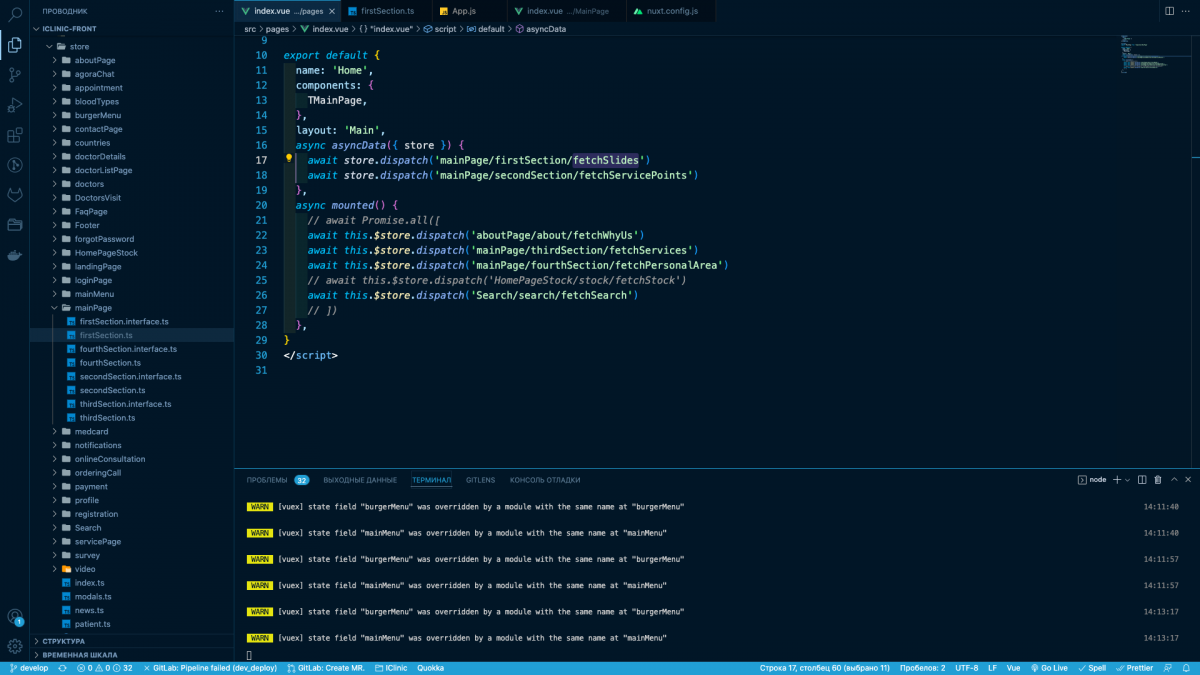Click GitLab Pipeline failed status item

209,668
